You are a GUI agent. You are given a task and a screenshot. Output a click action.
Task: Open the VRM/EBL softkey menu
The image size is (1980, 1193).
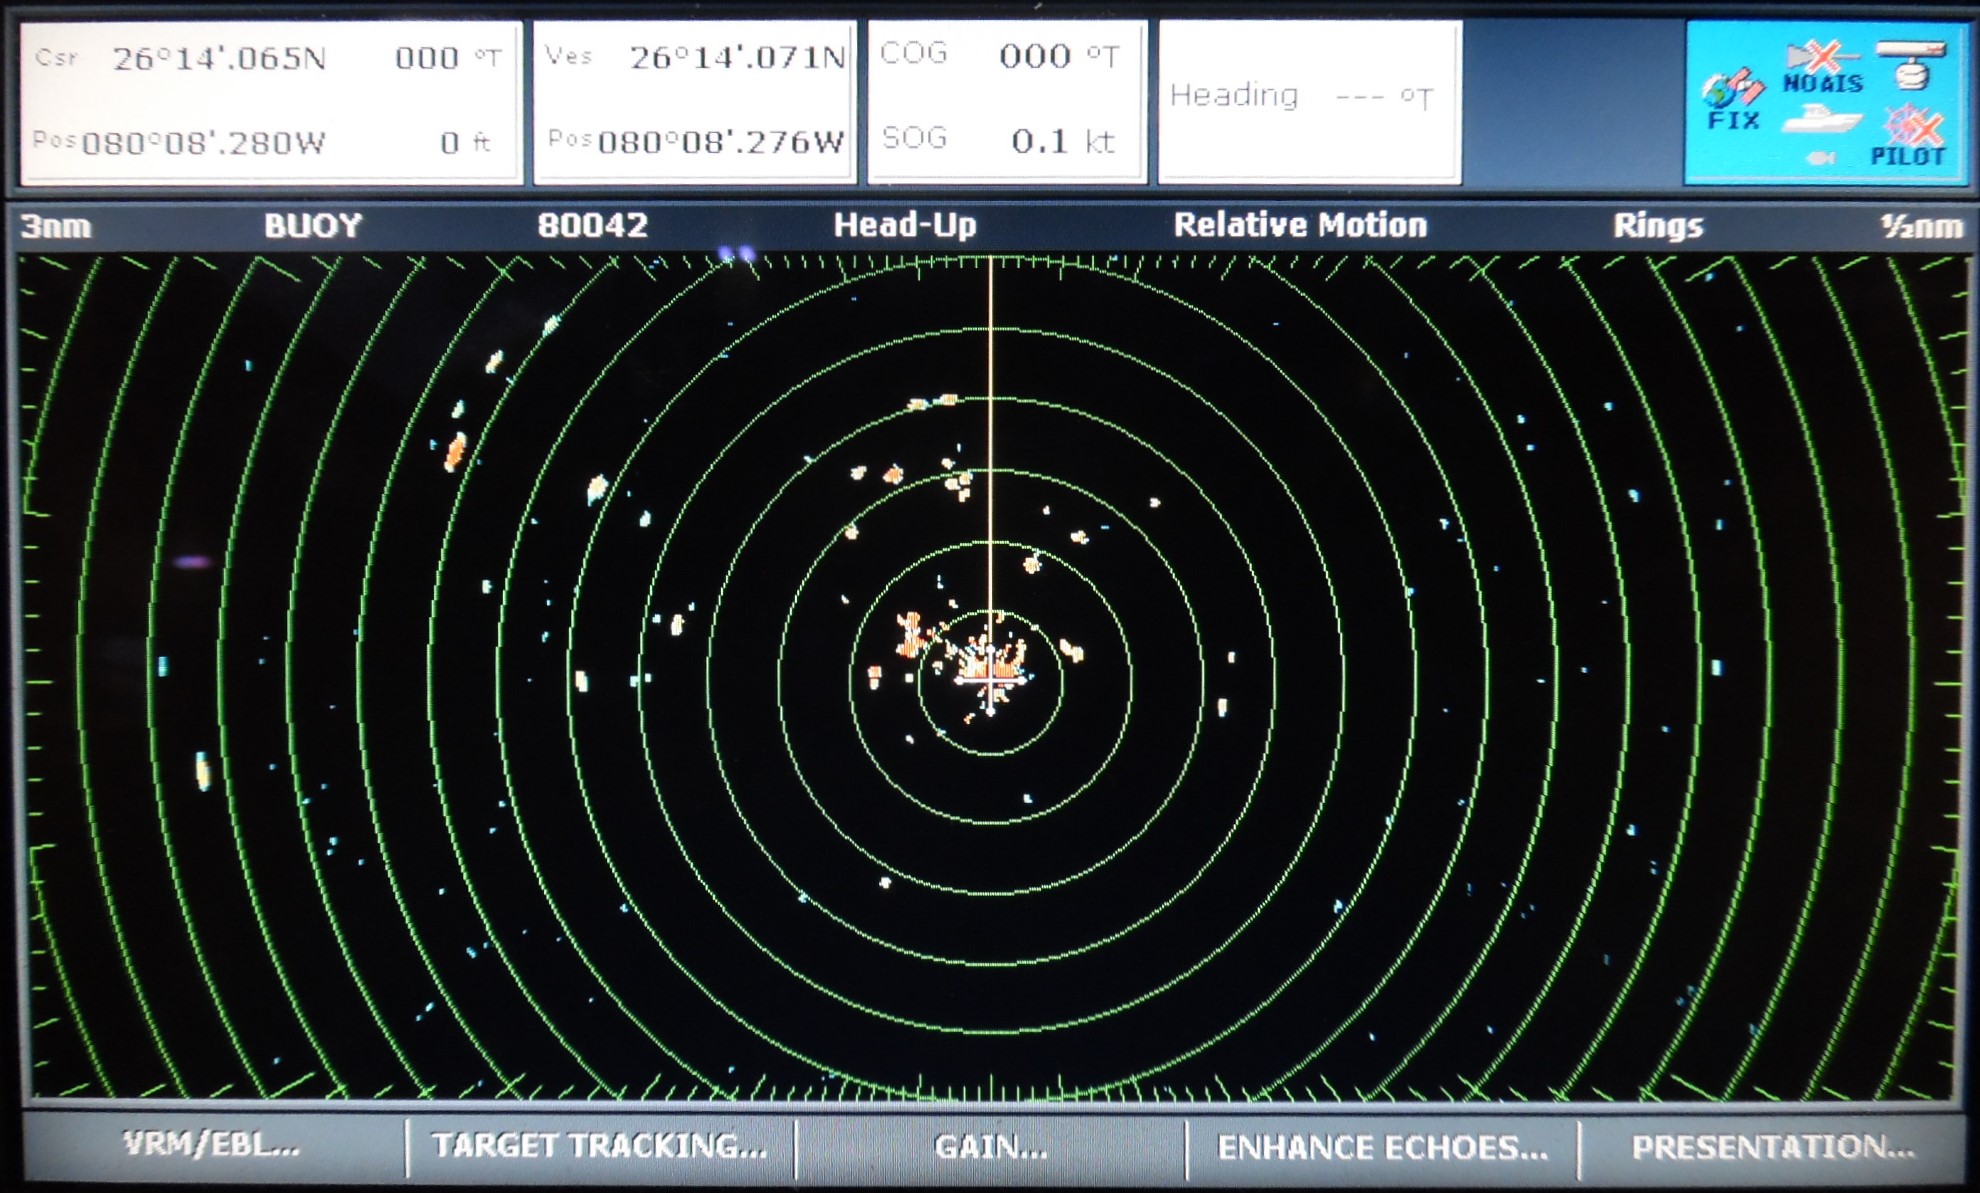pyautogui.click(x=211, y=1145)
